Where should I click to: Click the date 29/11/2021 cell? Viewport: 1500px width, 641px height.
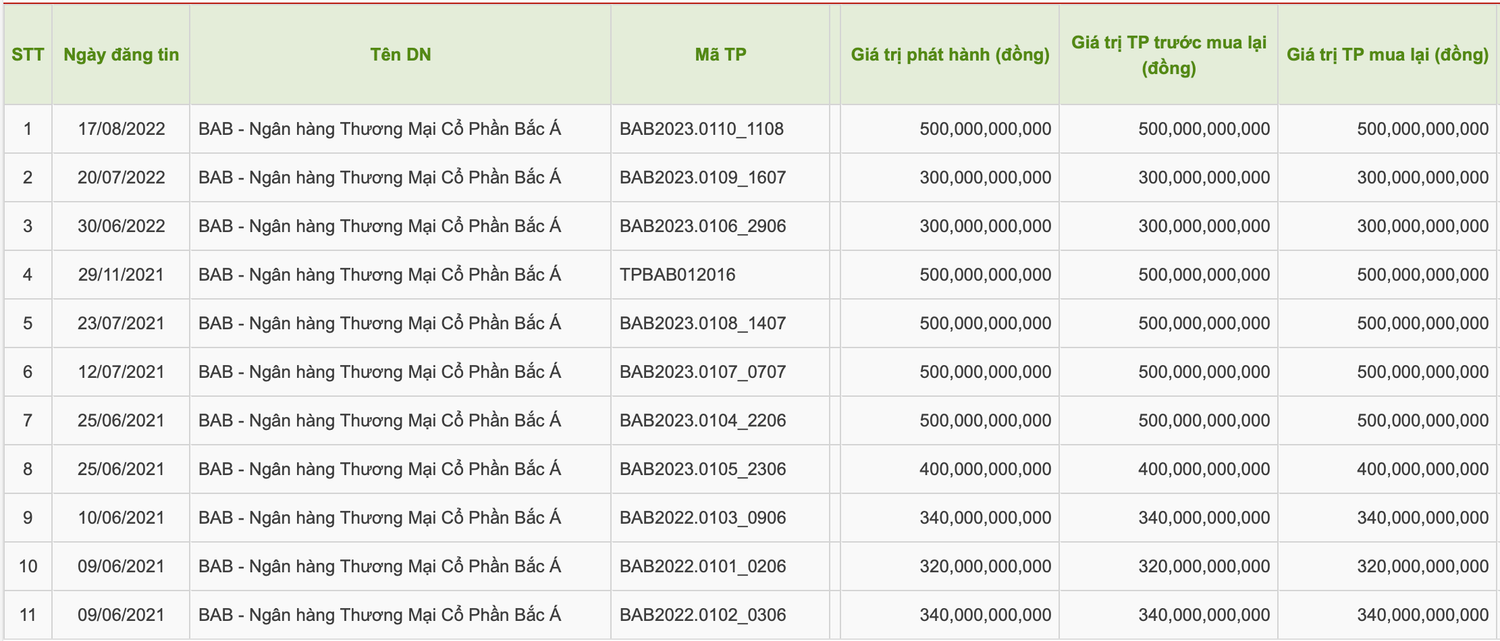(121, 275)
